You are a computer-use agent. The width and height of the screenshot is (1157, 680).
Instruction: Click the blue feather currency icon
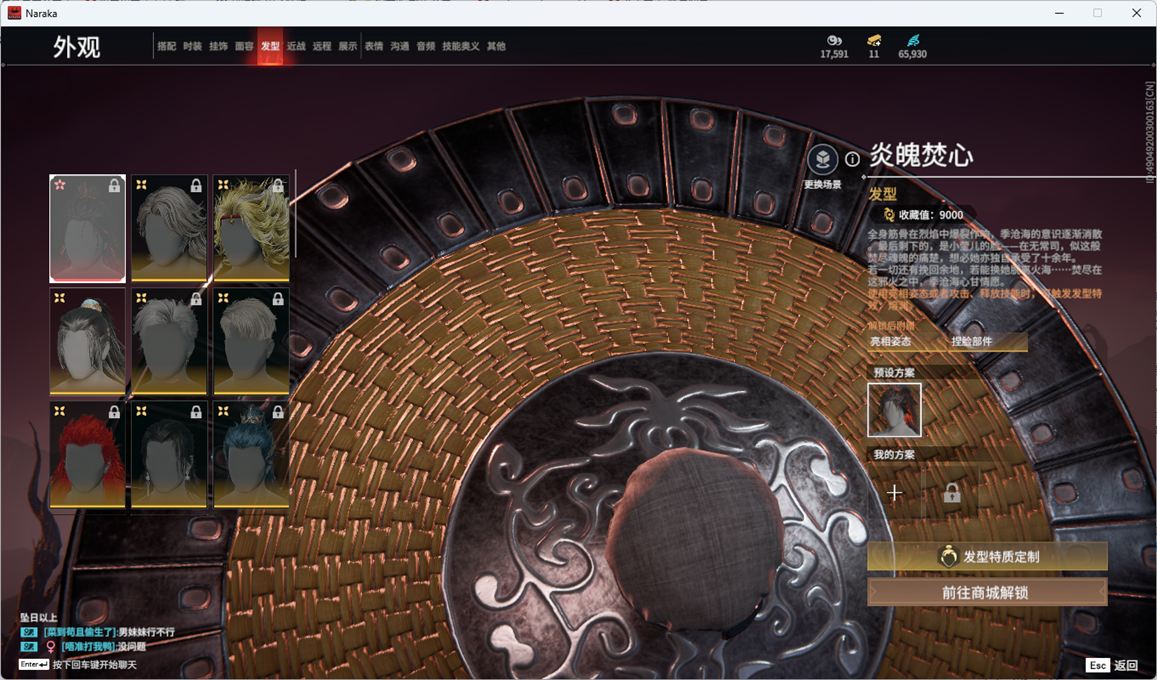click(912, 40)
